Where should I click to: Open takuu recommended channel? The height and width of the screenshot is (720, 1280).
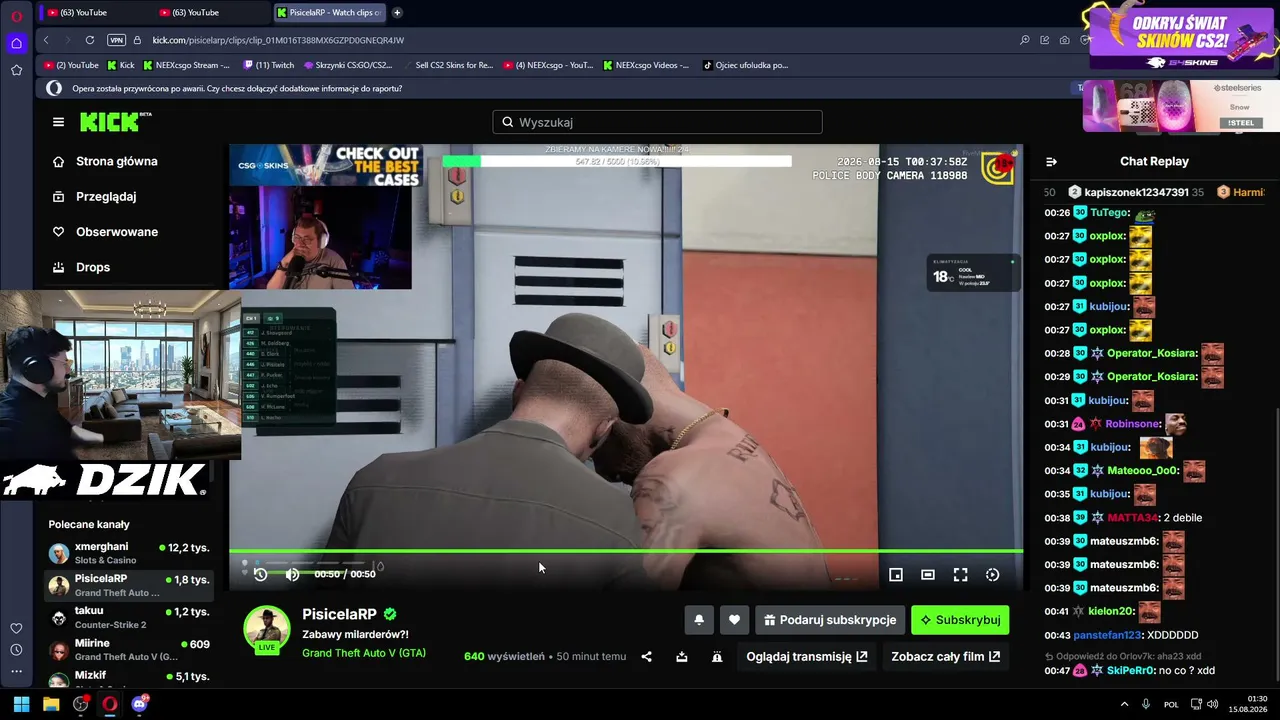tap(129, 617)
